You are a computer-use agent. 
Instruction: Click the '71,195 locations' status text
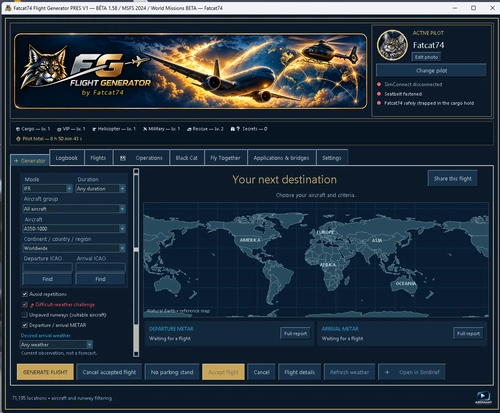pyautogui.click(x=62, y=398)
